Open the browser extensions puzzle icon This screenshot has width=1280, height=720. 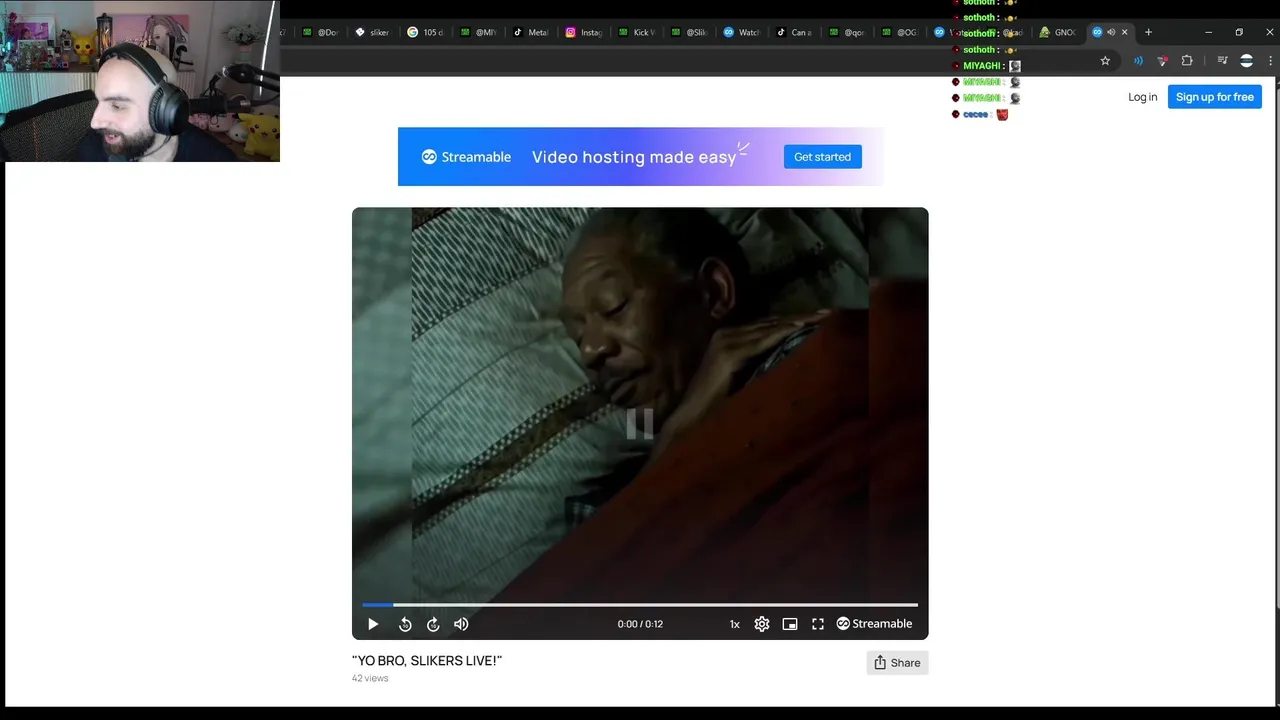click(1187, 61)
